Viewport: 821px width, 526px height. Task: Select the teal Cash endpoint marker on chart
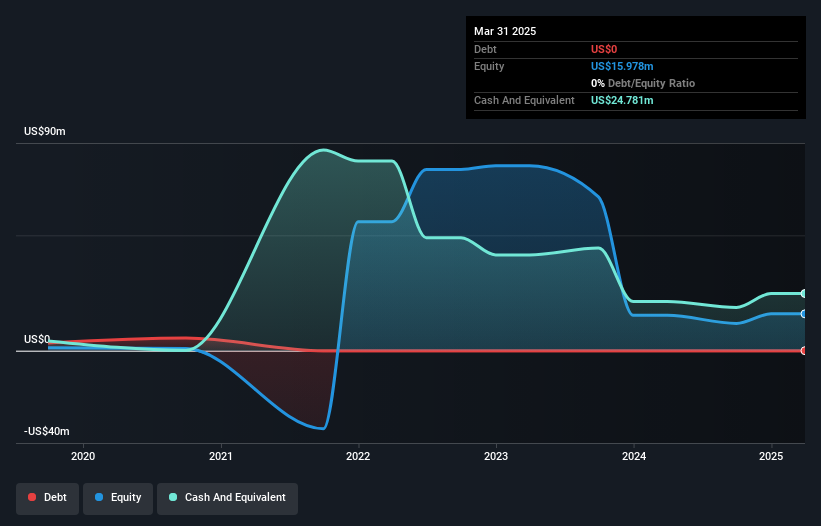point(804,294)
